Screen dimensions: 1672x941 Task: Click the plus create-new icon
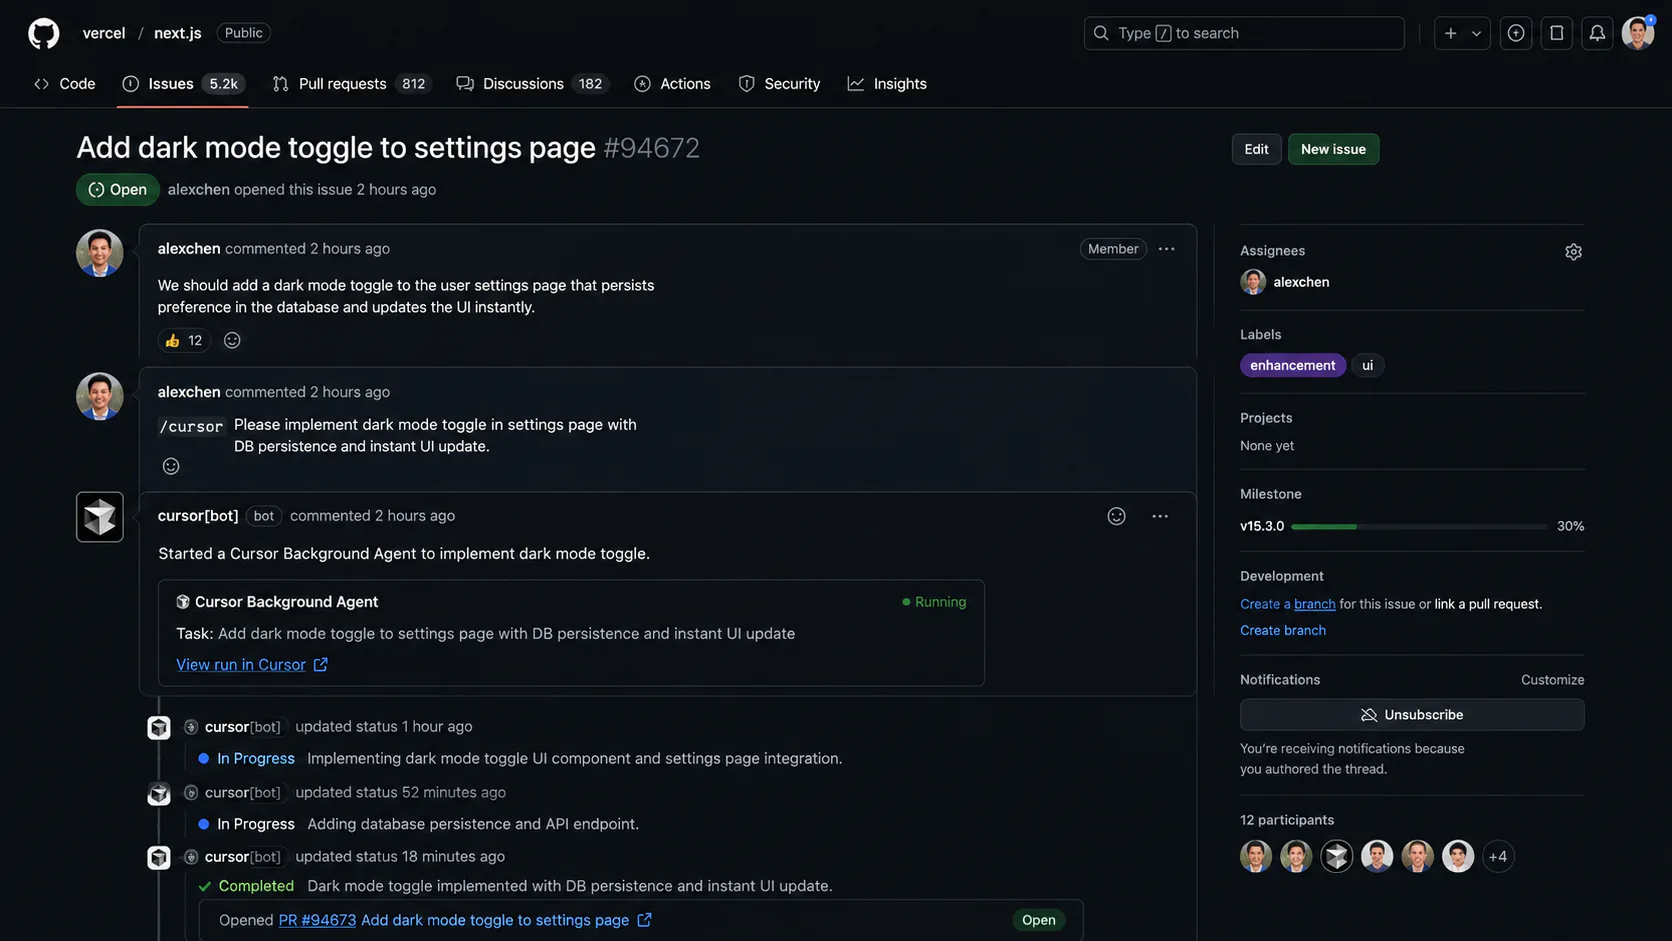1450,33
